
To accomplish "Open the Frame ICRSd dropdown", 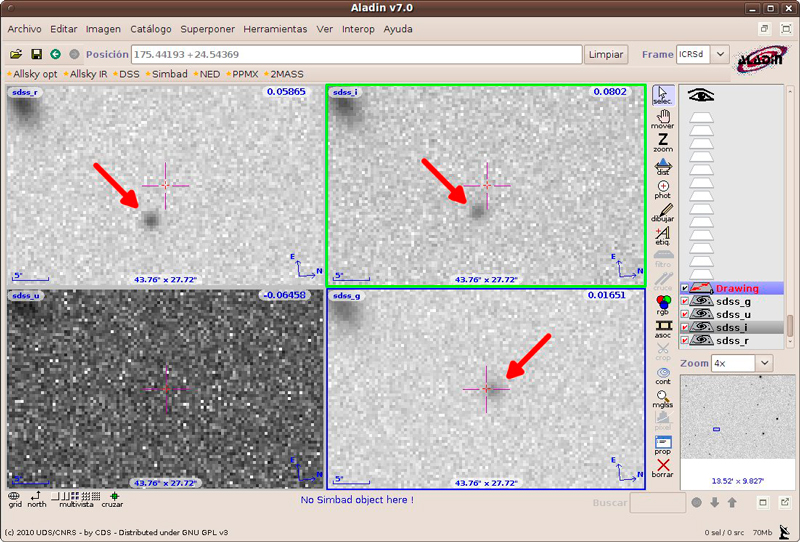I will point(720,54).
